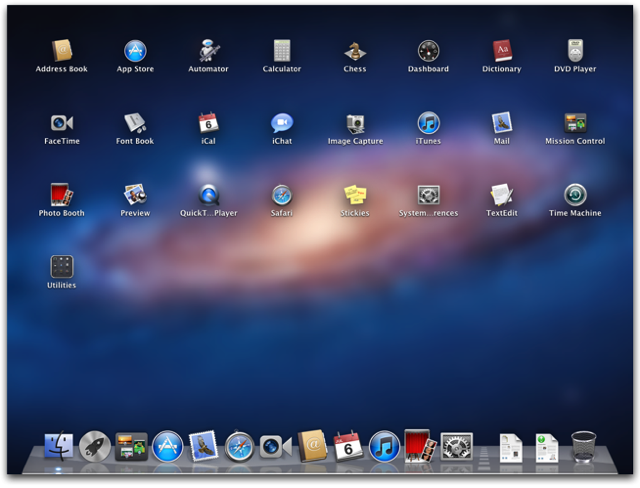Open the Stickies app
Image resolution: width=640 pixels, height=488 pixels.
[355, 195]
